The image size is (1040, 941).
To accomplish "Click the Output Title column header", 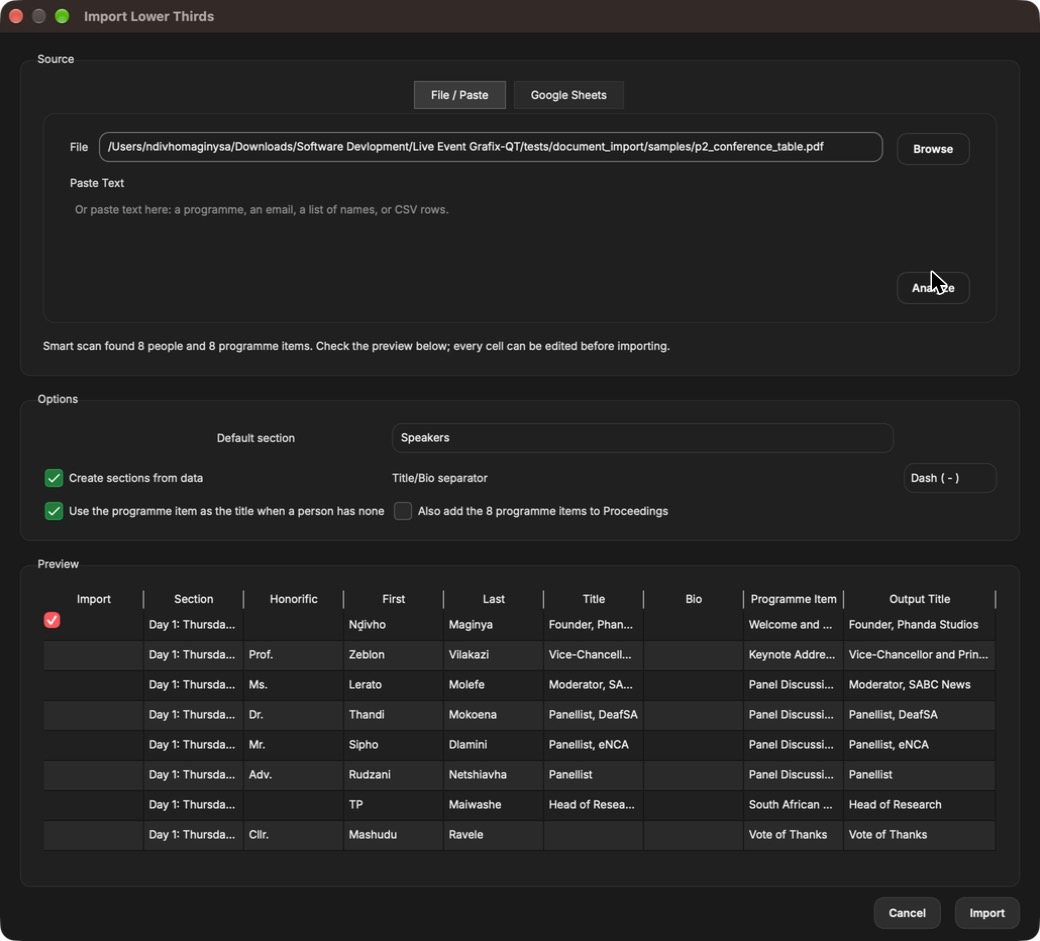I will tap(919, 599).
